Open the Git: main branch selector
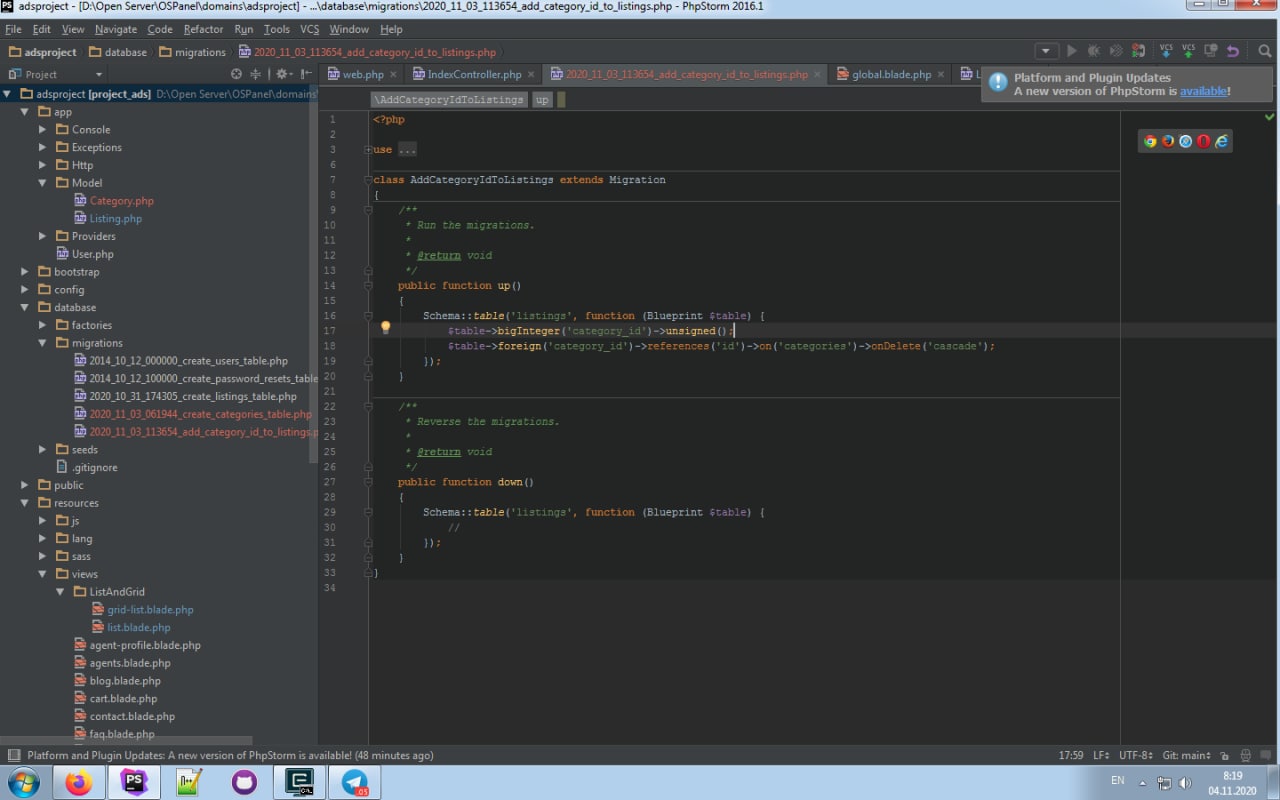 (1187, 755)
